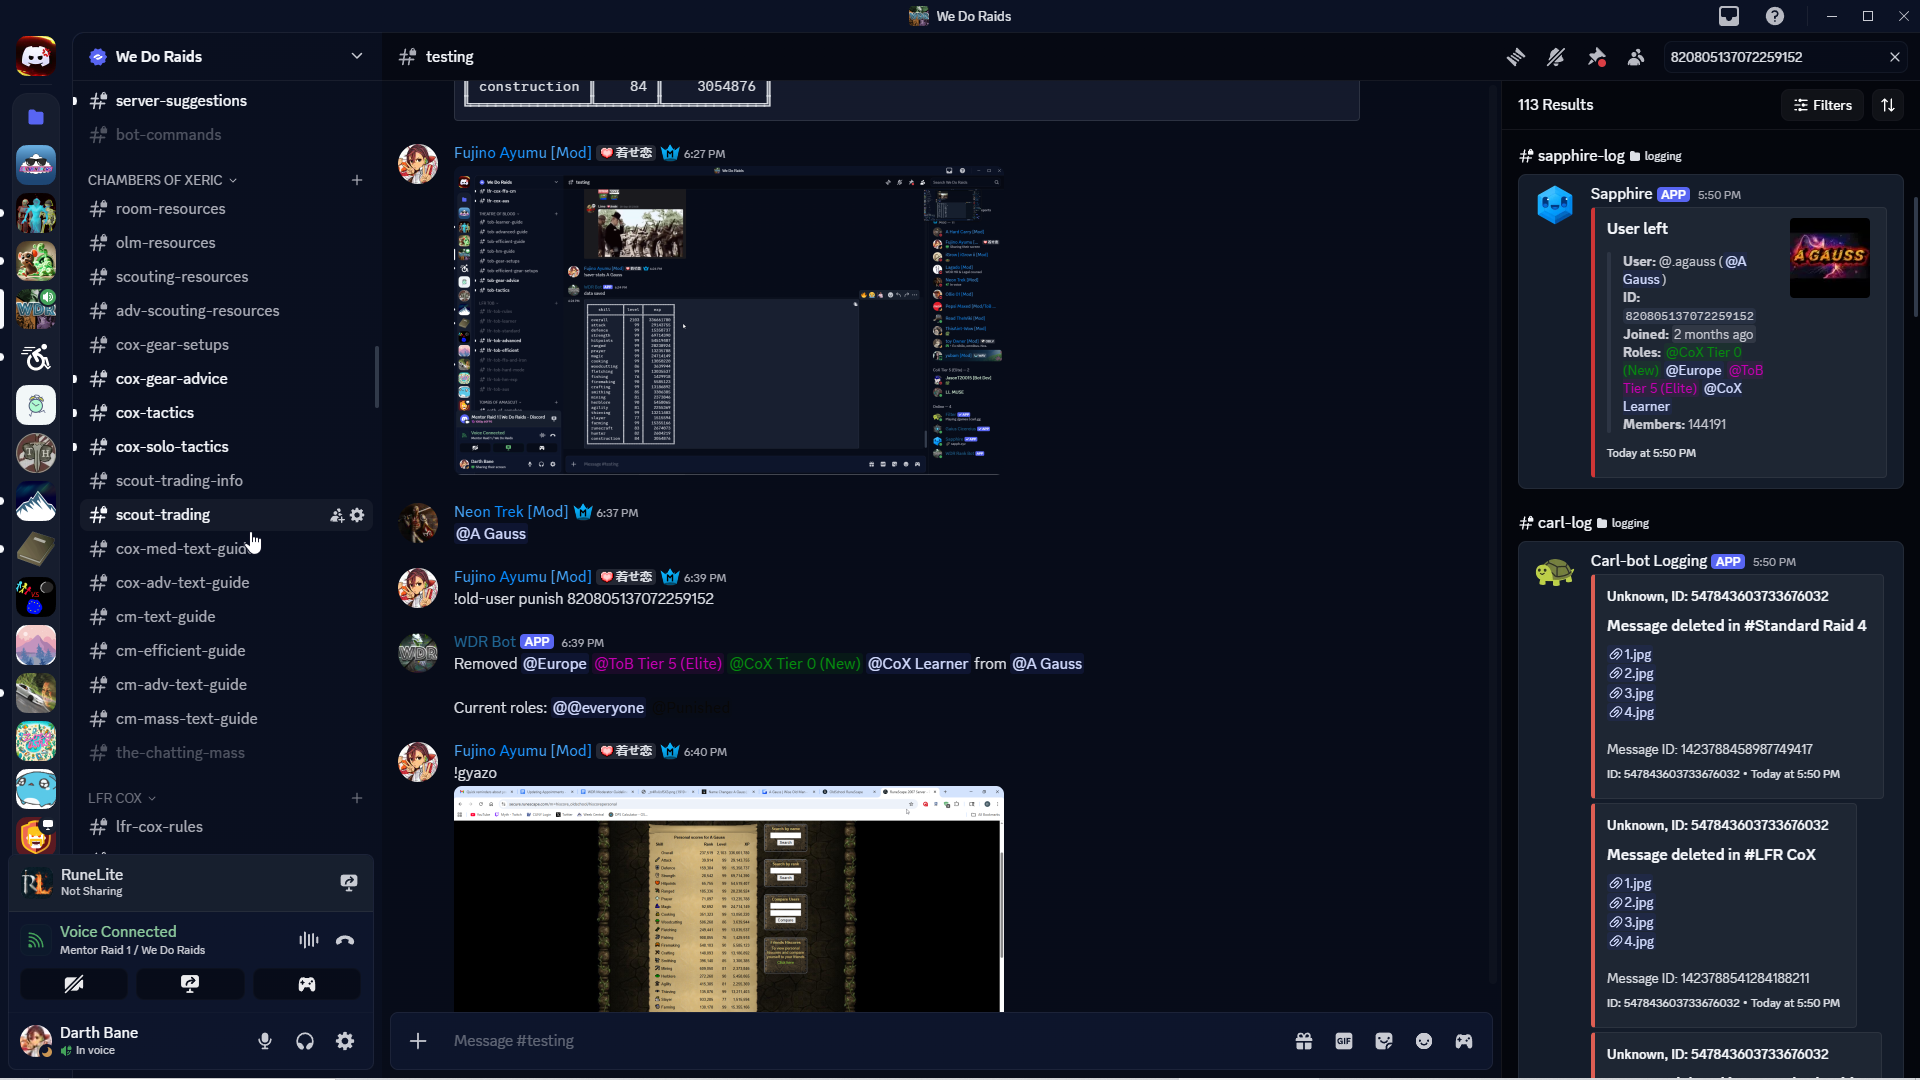Open the cox-gear-setups channel
The image size is (1920, 1080).
pos(172,345)
